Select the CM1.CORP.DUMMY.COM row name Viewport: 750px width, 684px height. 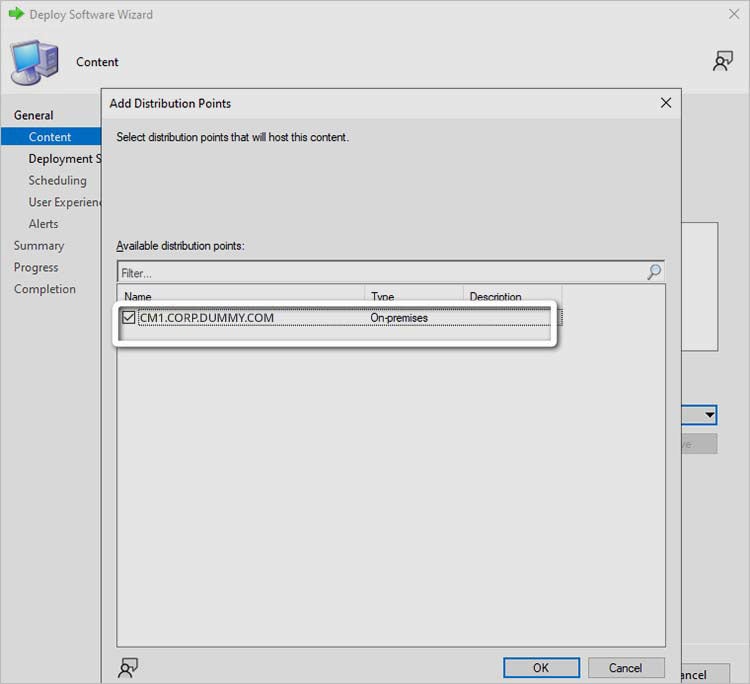click(207, 318)
